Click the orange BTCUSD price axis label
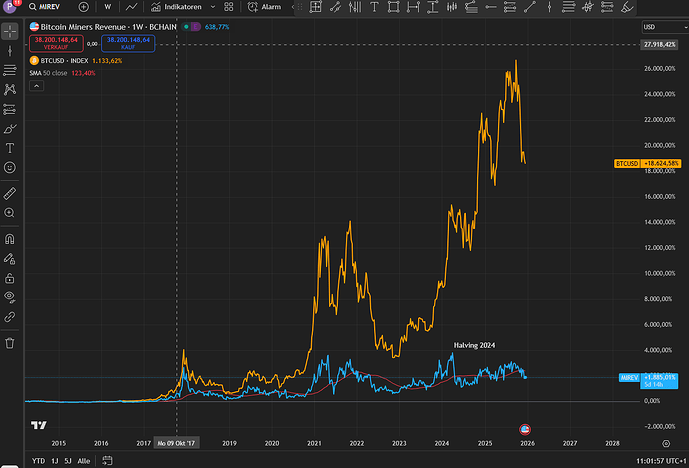689x468 pixels. 647,163
